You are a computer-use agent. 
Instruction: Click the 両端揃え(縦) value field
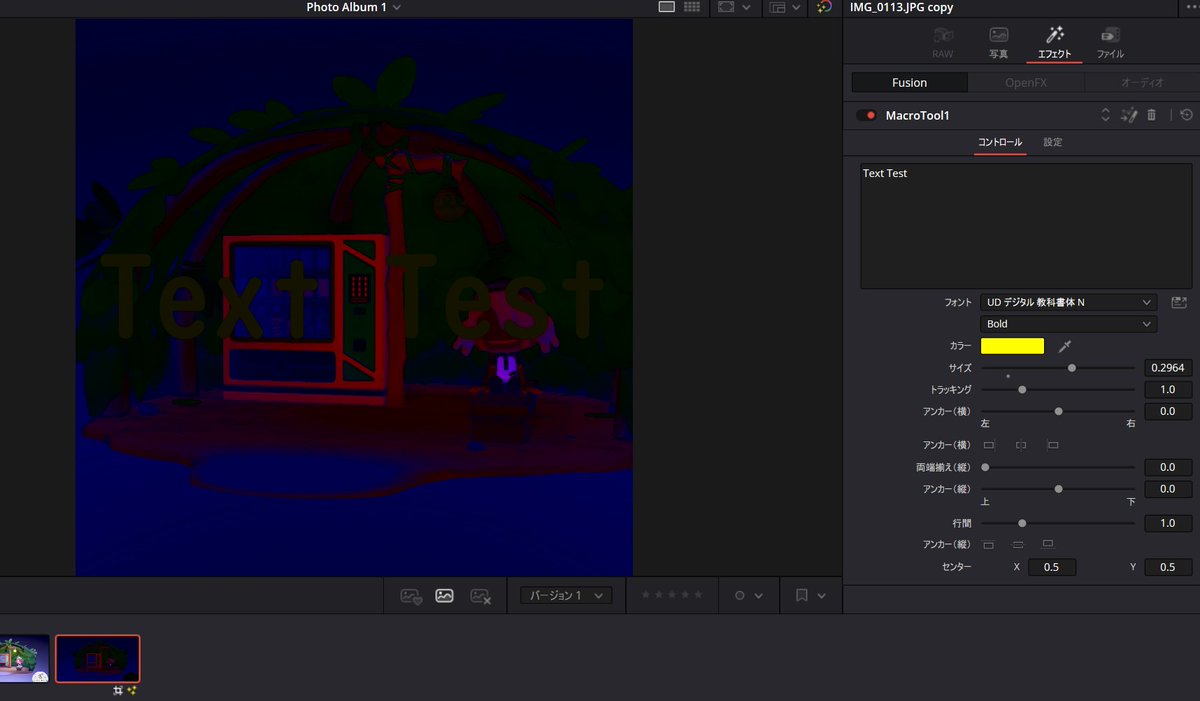pyautogui.click(x=1168, y=467)
